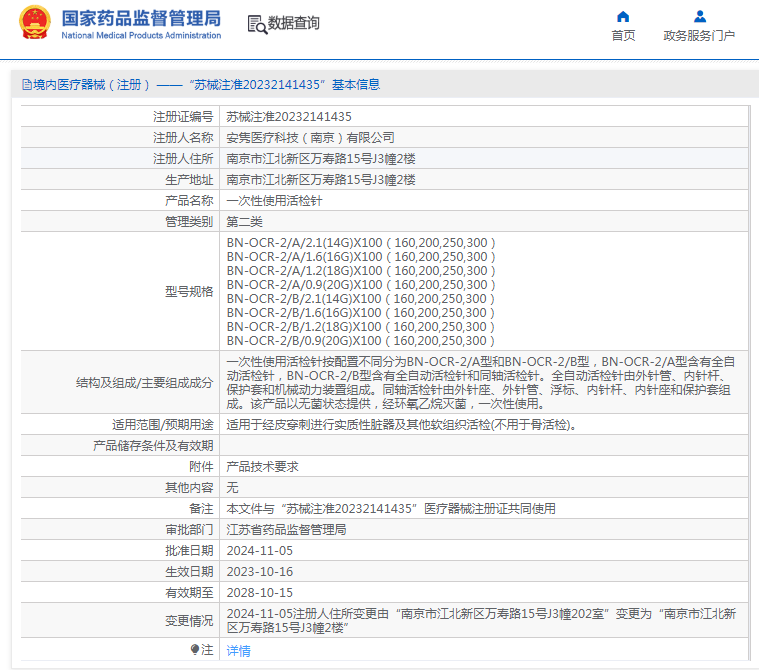Image resolution: width=759 pixels, height=670 pixels.
Task: Click the person icon above 政务服务门户
Action: [x=700, y=16]
